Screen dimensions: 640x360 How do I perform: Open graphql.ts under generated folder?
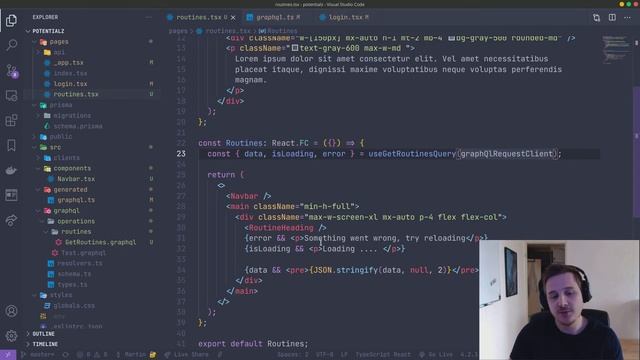click(x=76, y=200)
